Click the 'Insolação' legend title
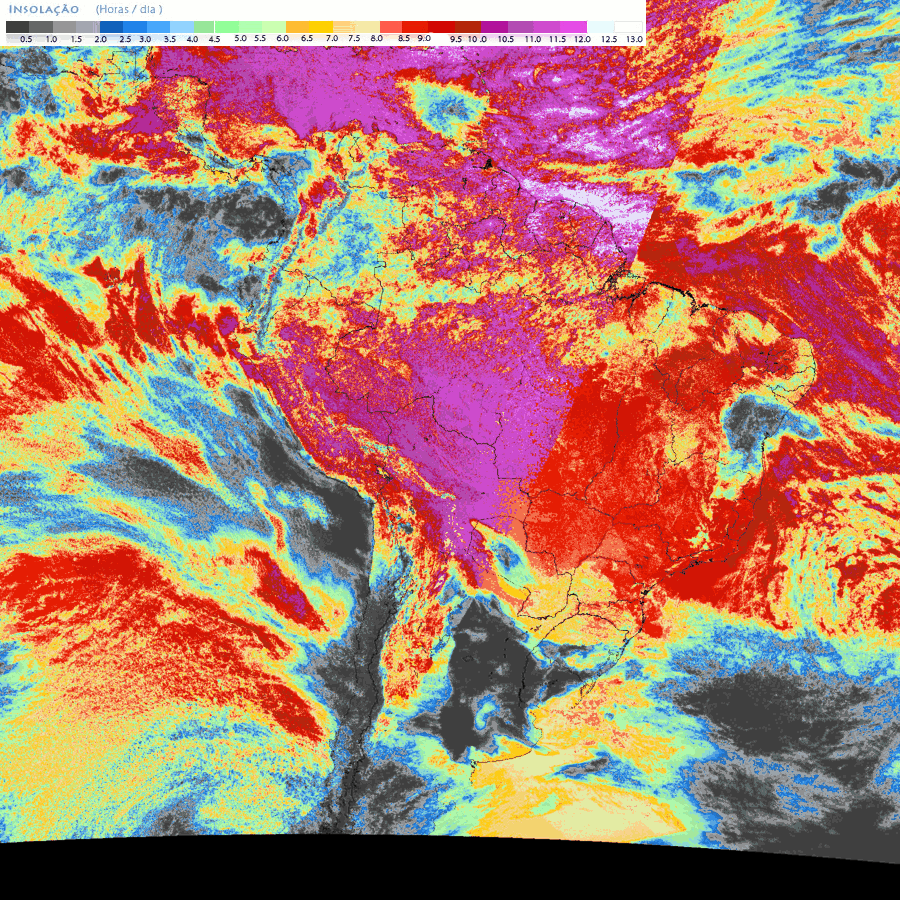 pyautogui.click(x=44, y=9)
